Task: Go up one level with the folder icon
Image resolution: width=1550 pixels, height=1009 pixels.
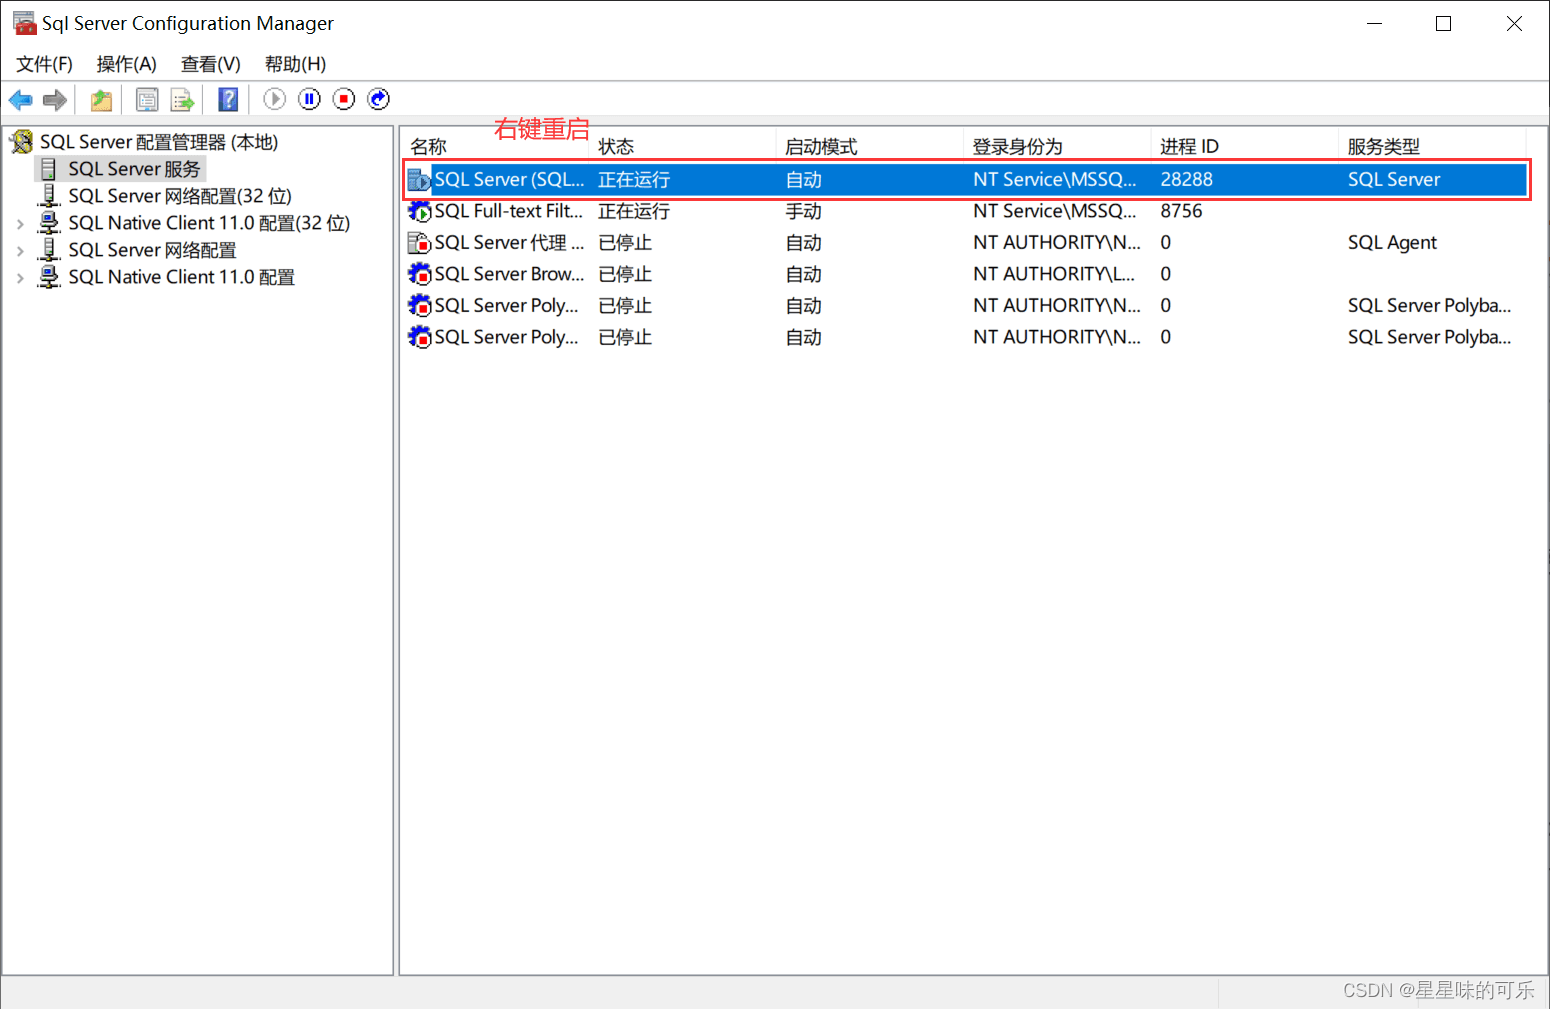Action: (x=101, y=100)
